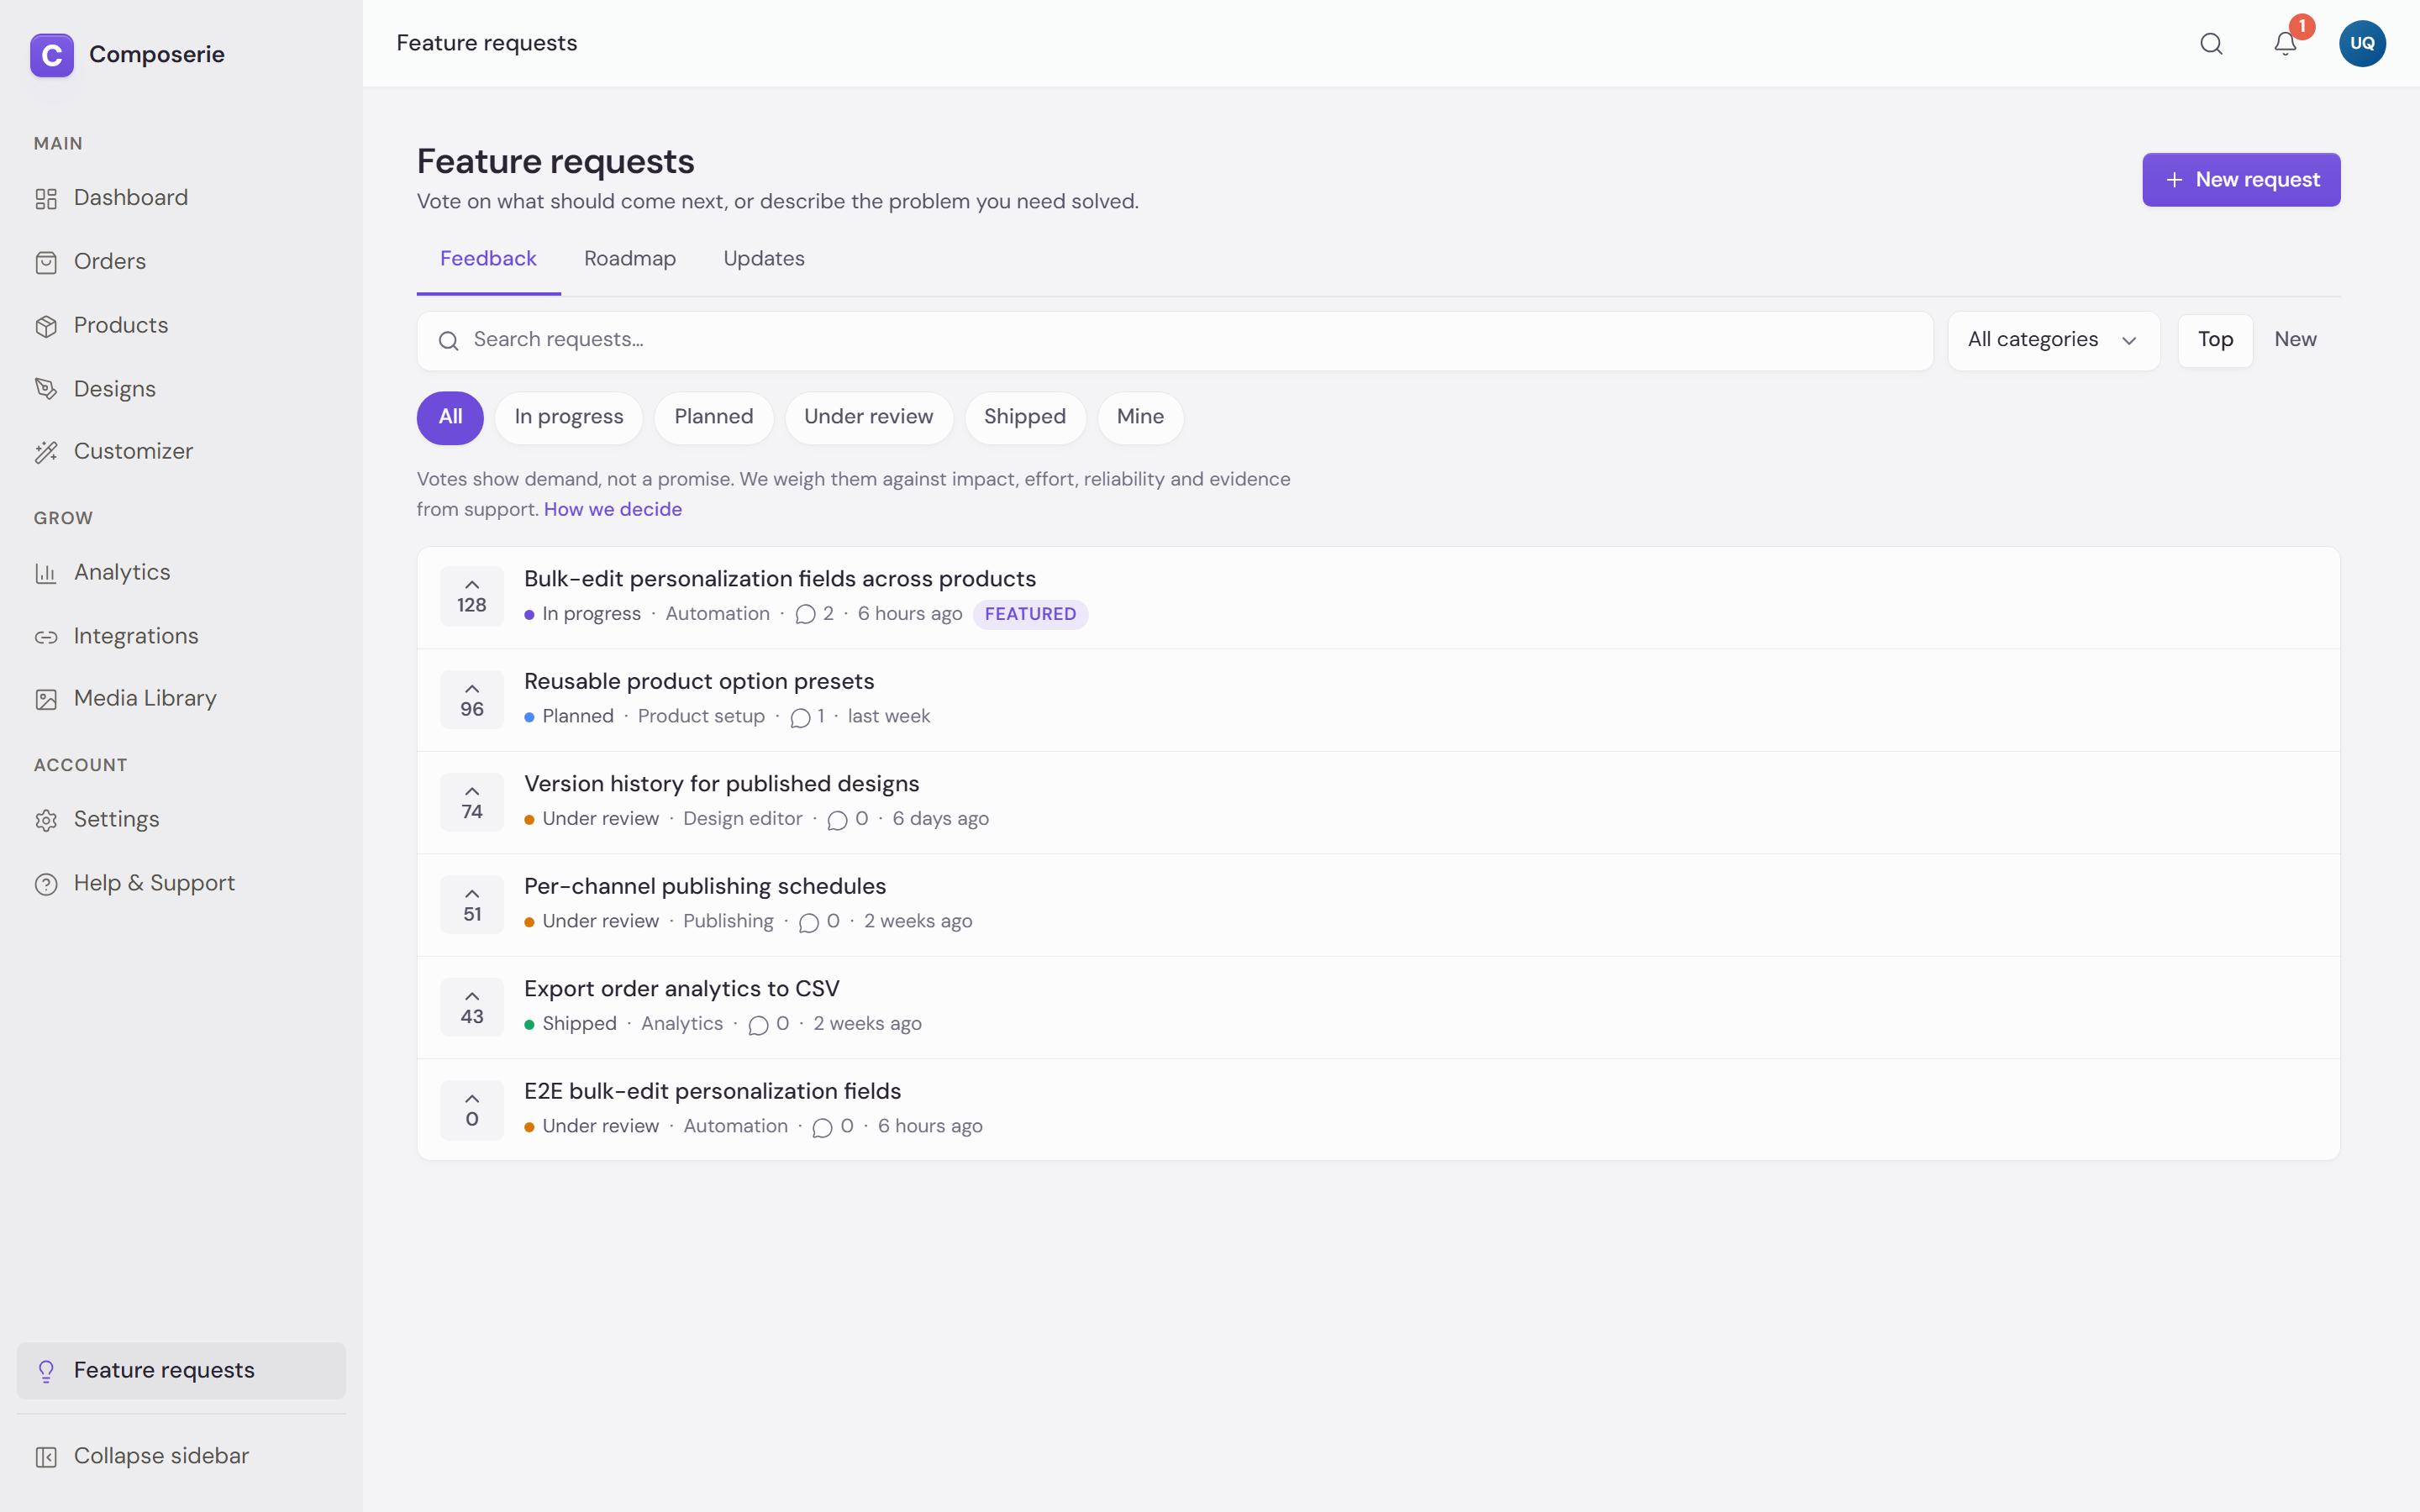Open Customizer in the sidebar

coord(181,452)
